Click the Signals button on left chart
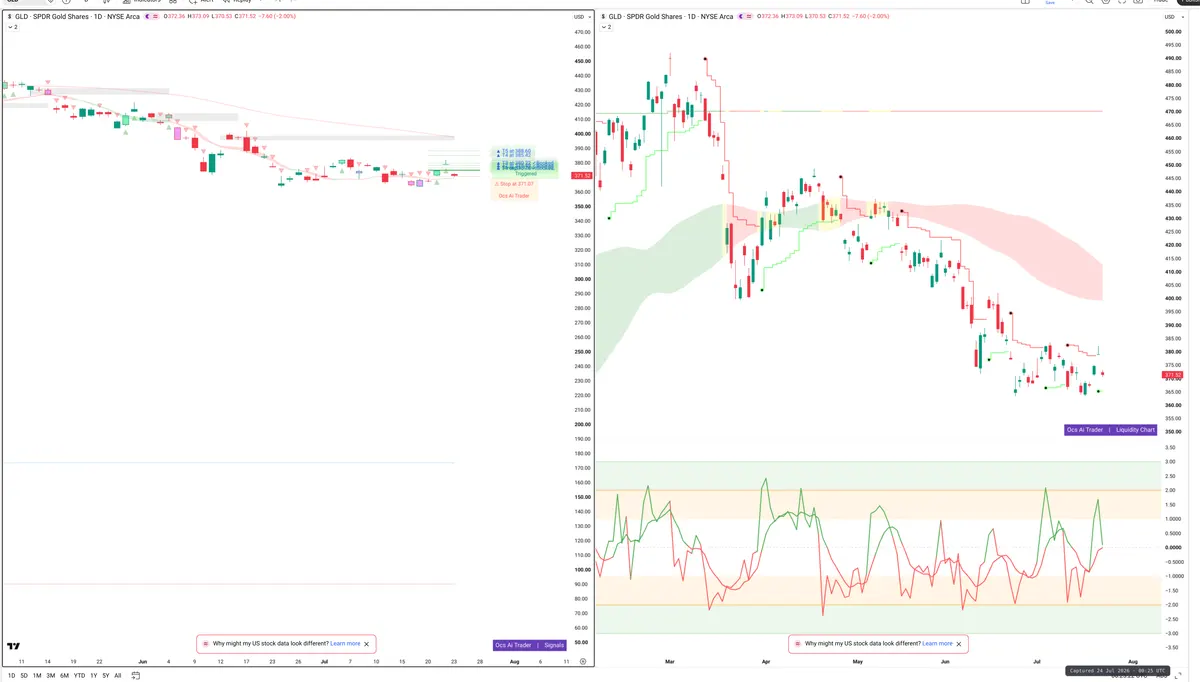 [x=554, y=645]
